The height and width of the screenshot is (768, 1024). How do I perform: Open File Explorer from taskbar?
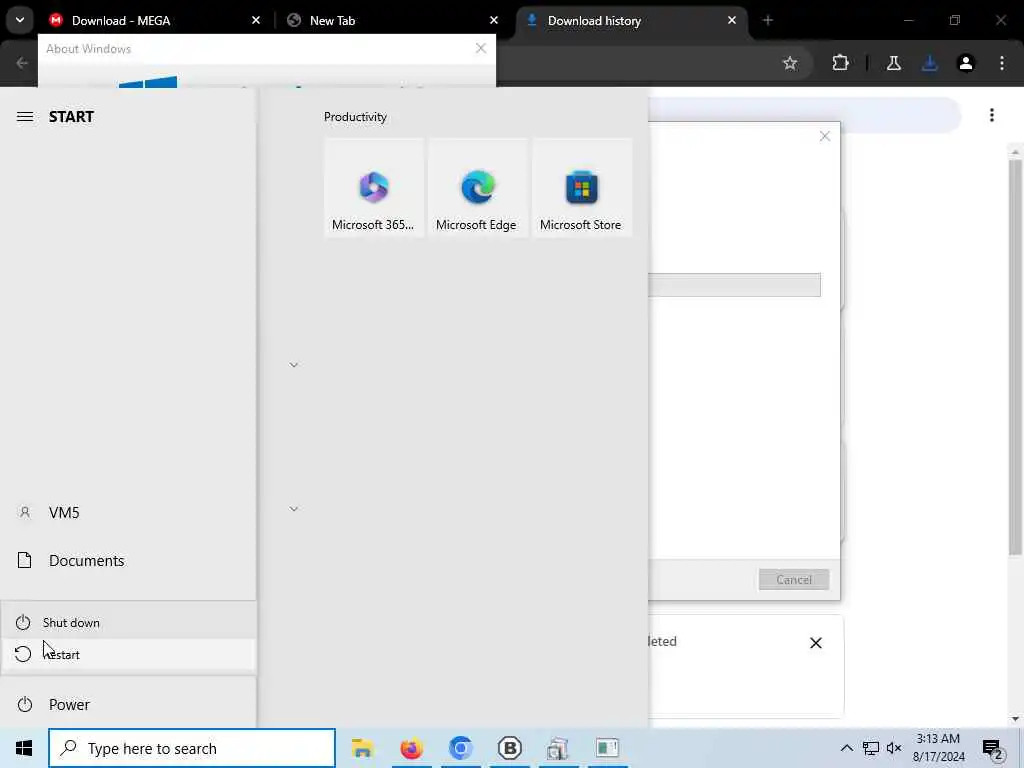click(x=362, y=748)
